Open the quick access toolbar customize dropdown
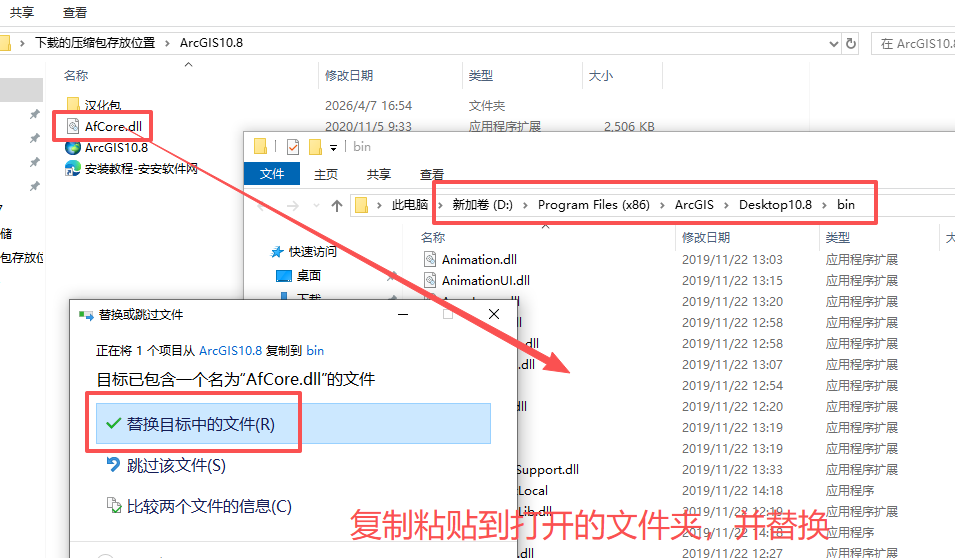955x558 pixels. pos(333,147)
